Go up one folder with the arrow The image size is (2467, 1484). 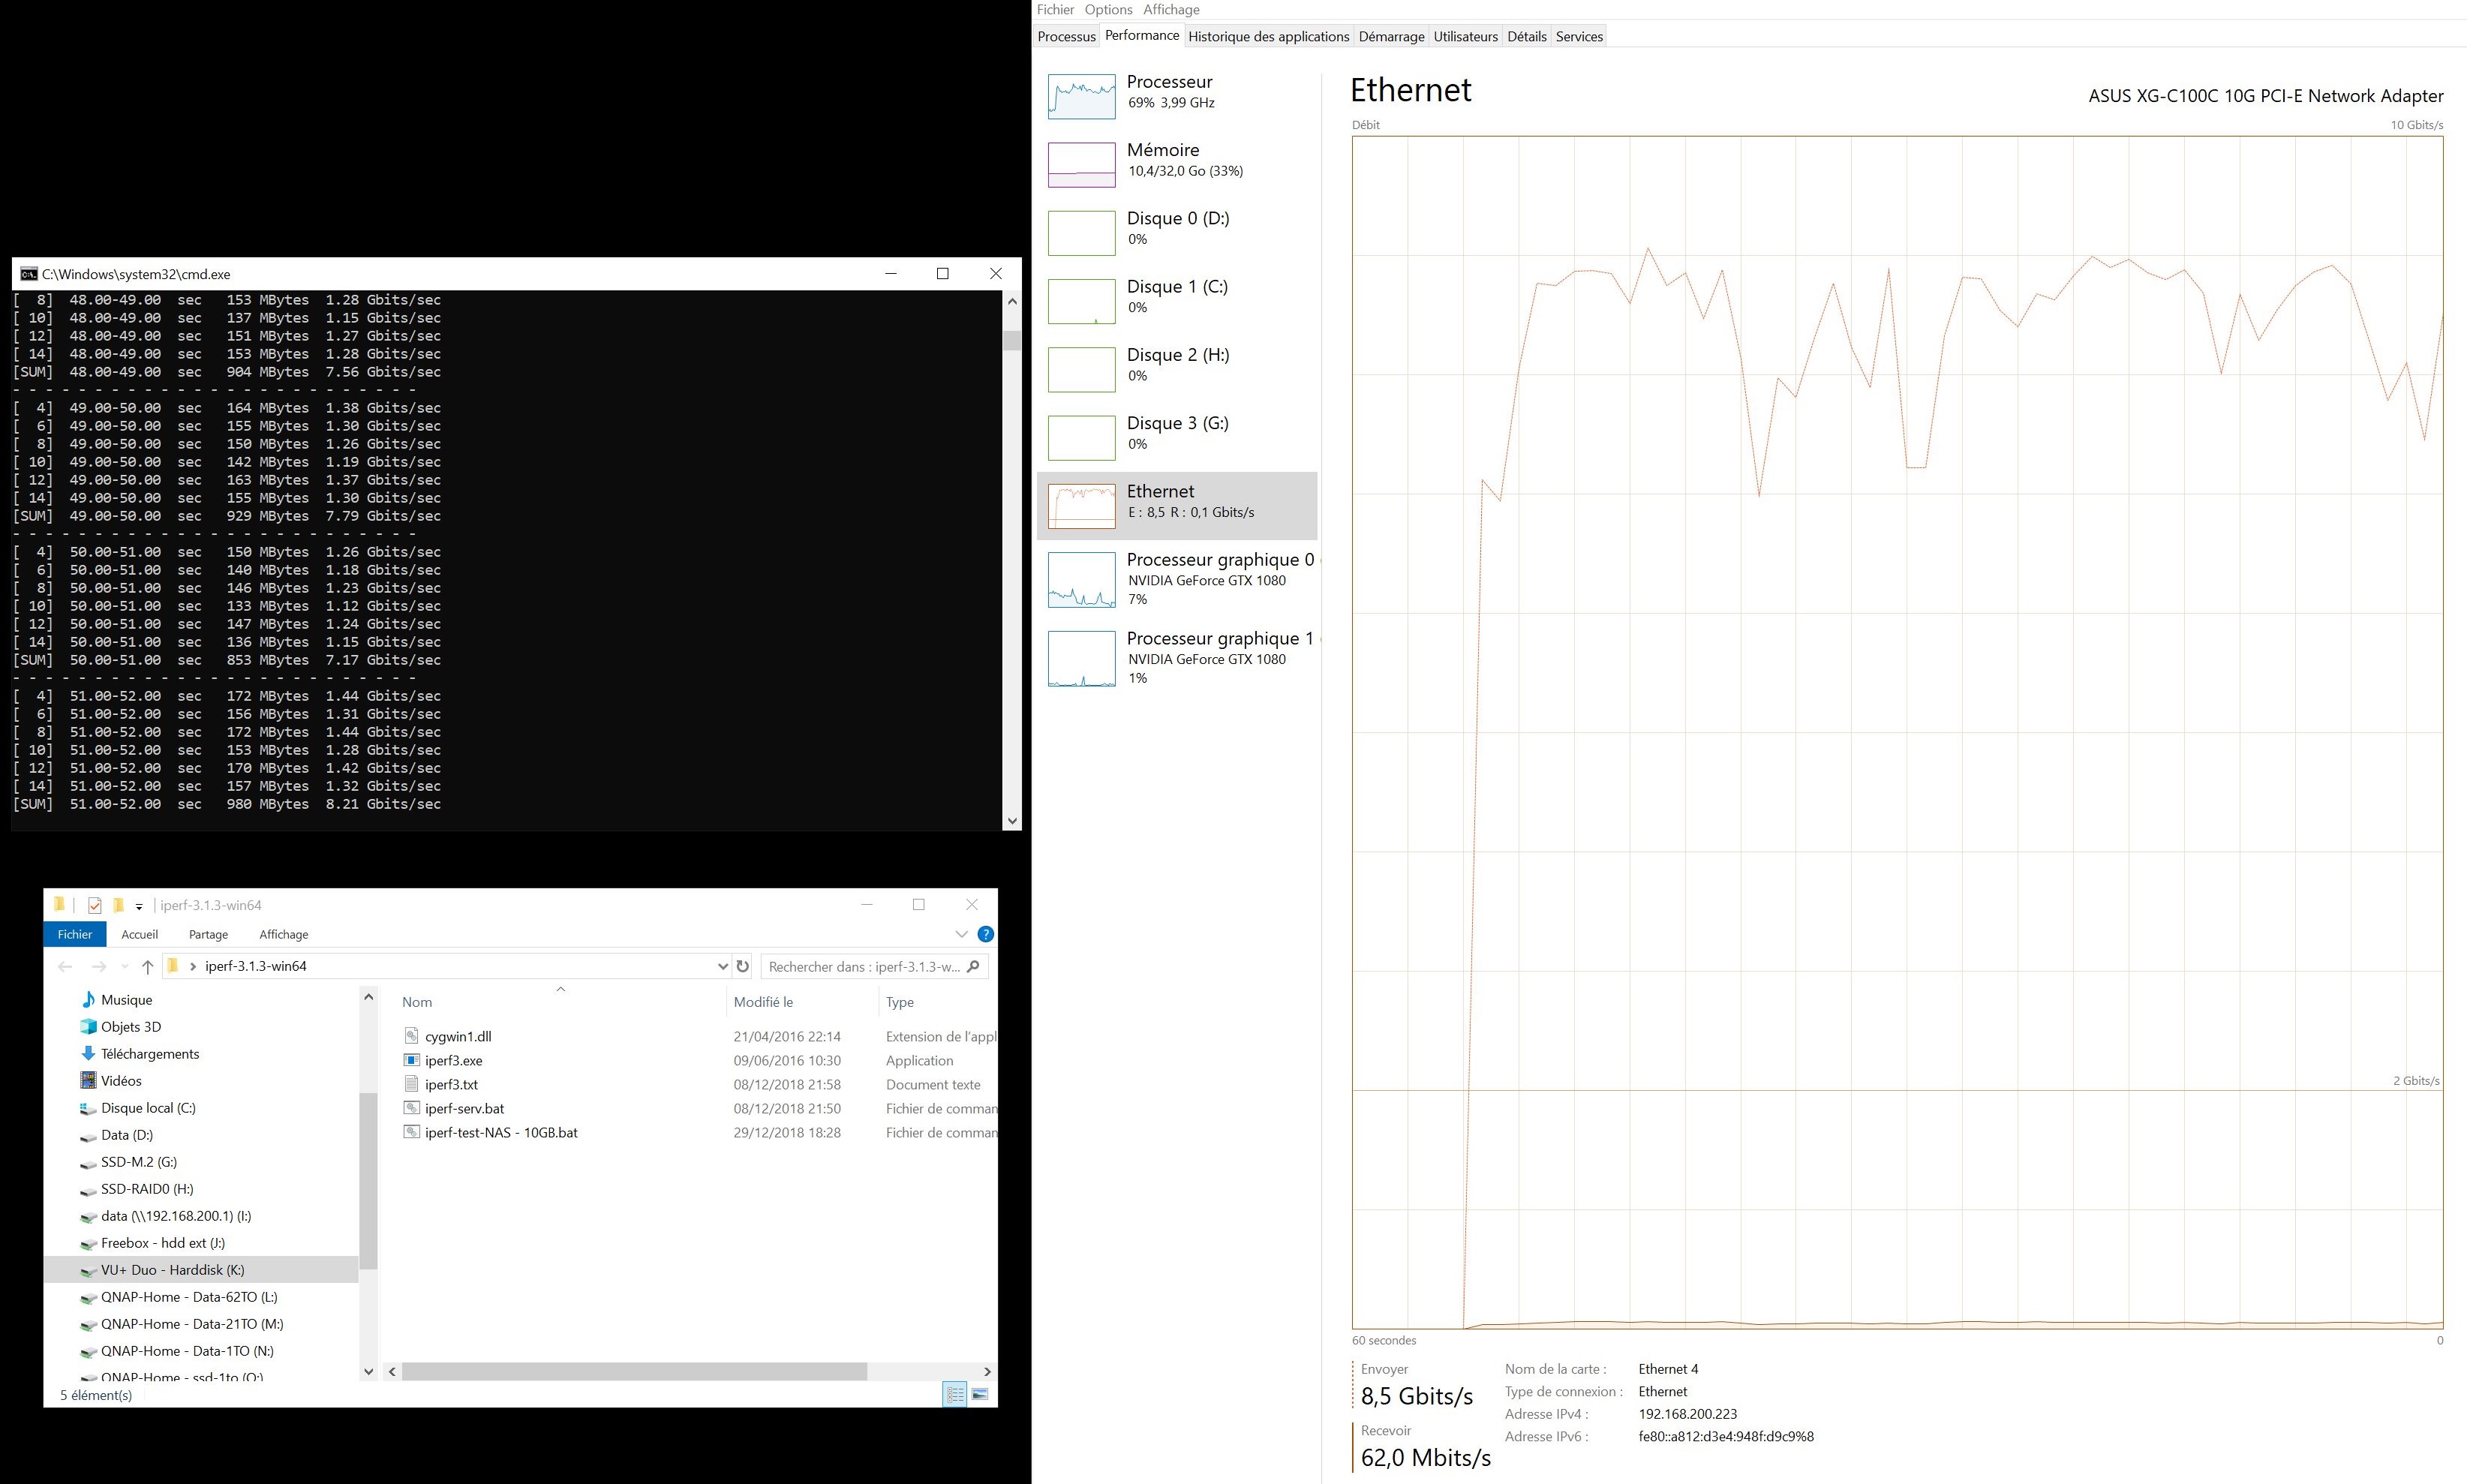pos(147,966)
